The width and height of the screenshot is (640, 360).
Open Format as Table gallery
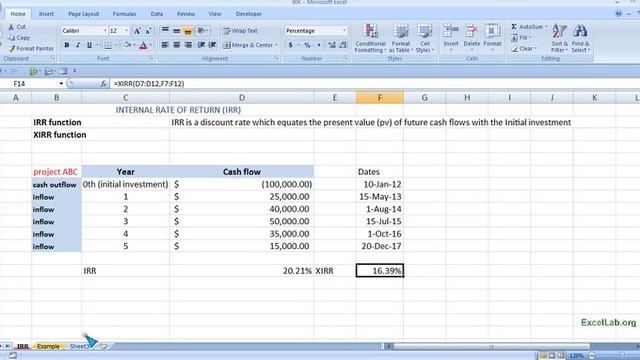401,38
